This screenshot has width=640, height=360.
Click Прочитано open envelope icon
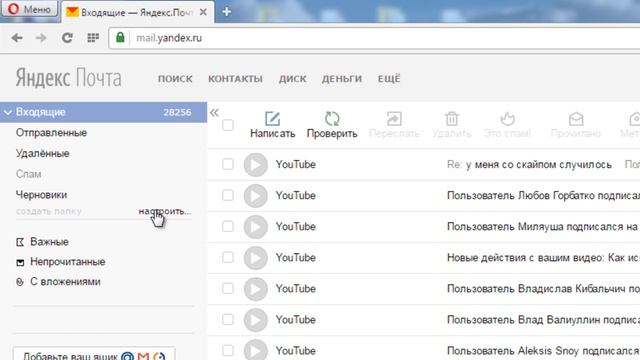click(576, 119)
